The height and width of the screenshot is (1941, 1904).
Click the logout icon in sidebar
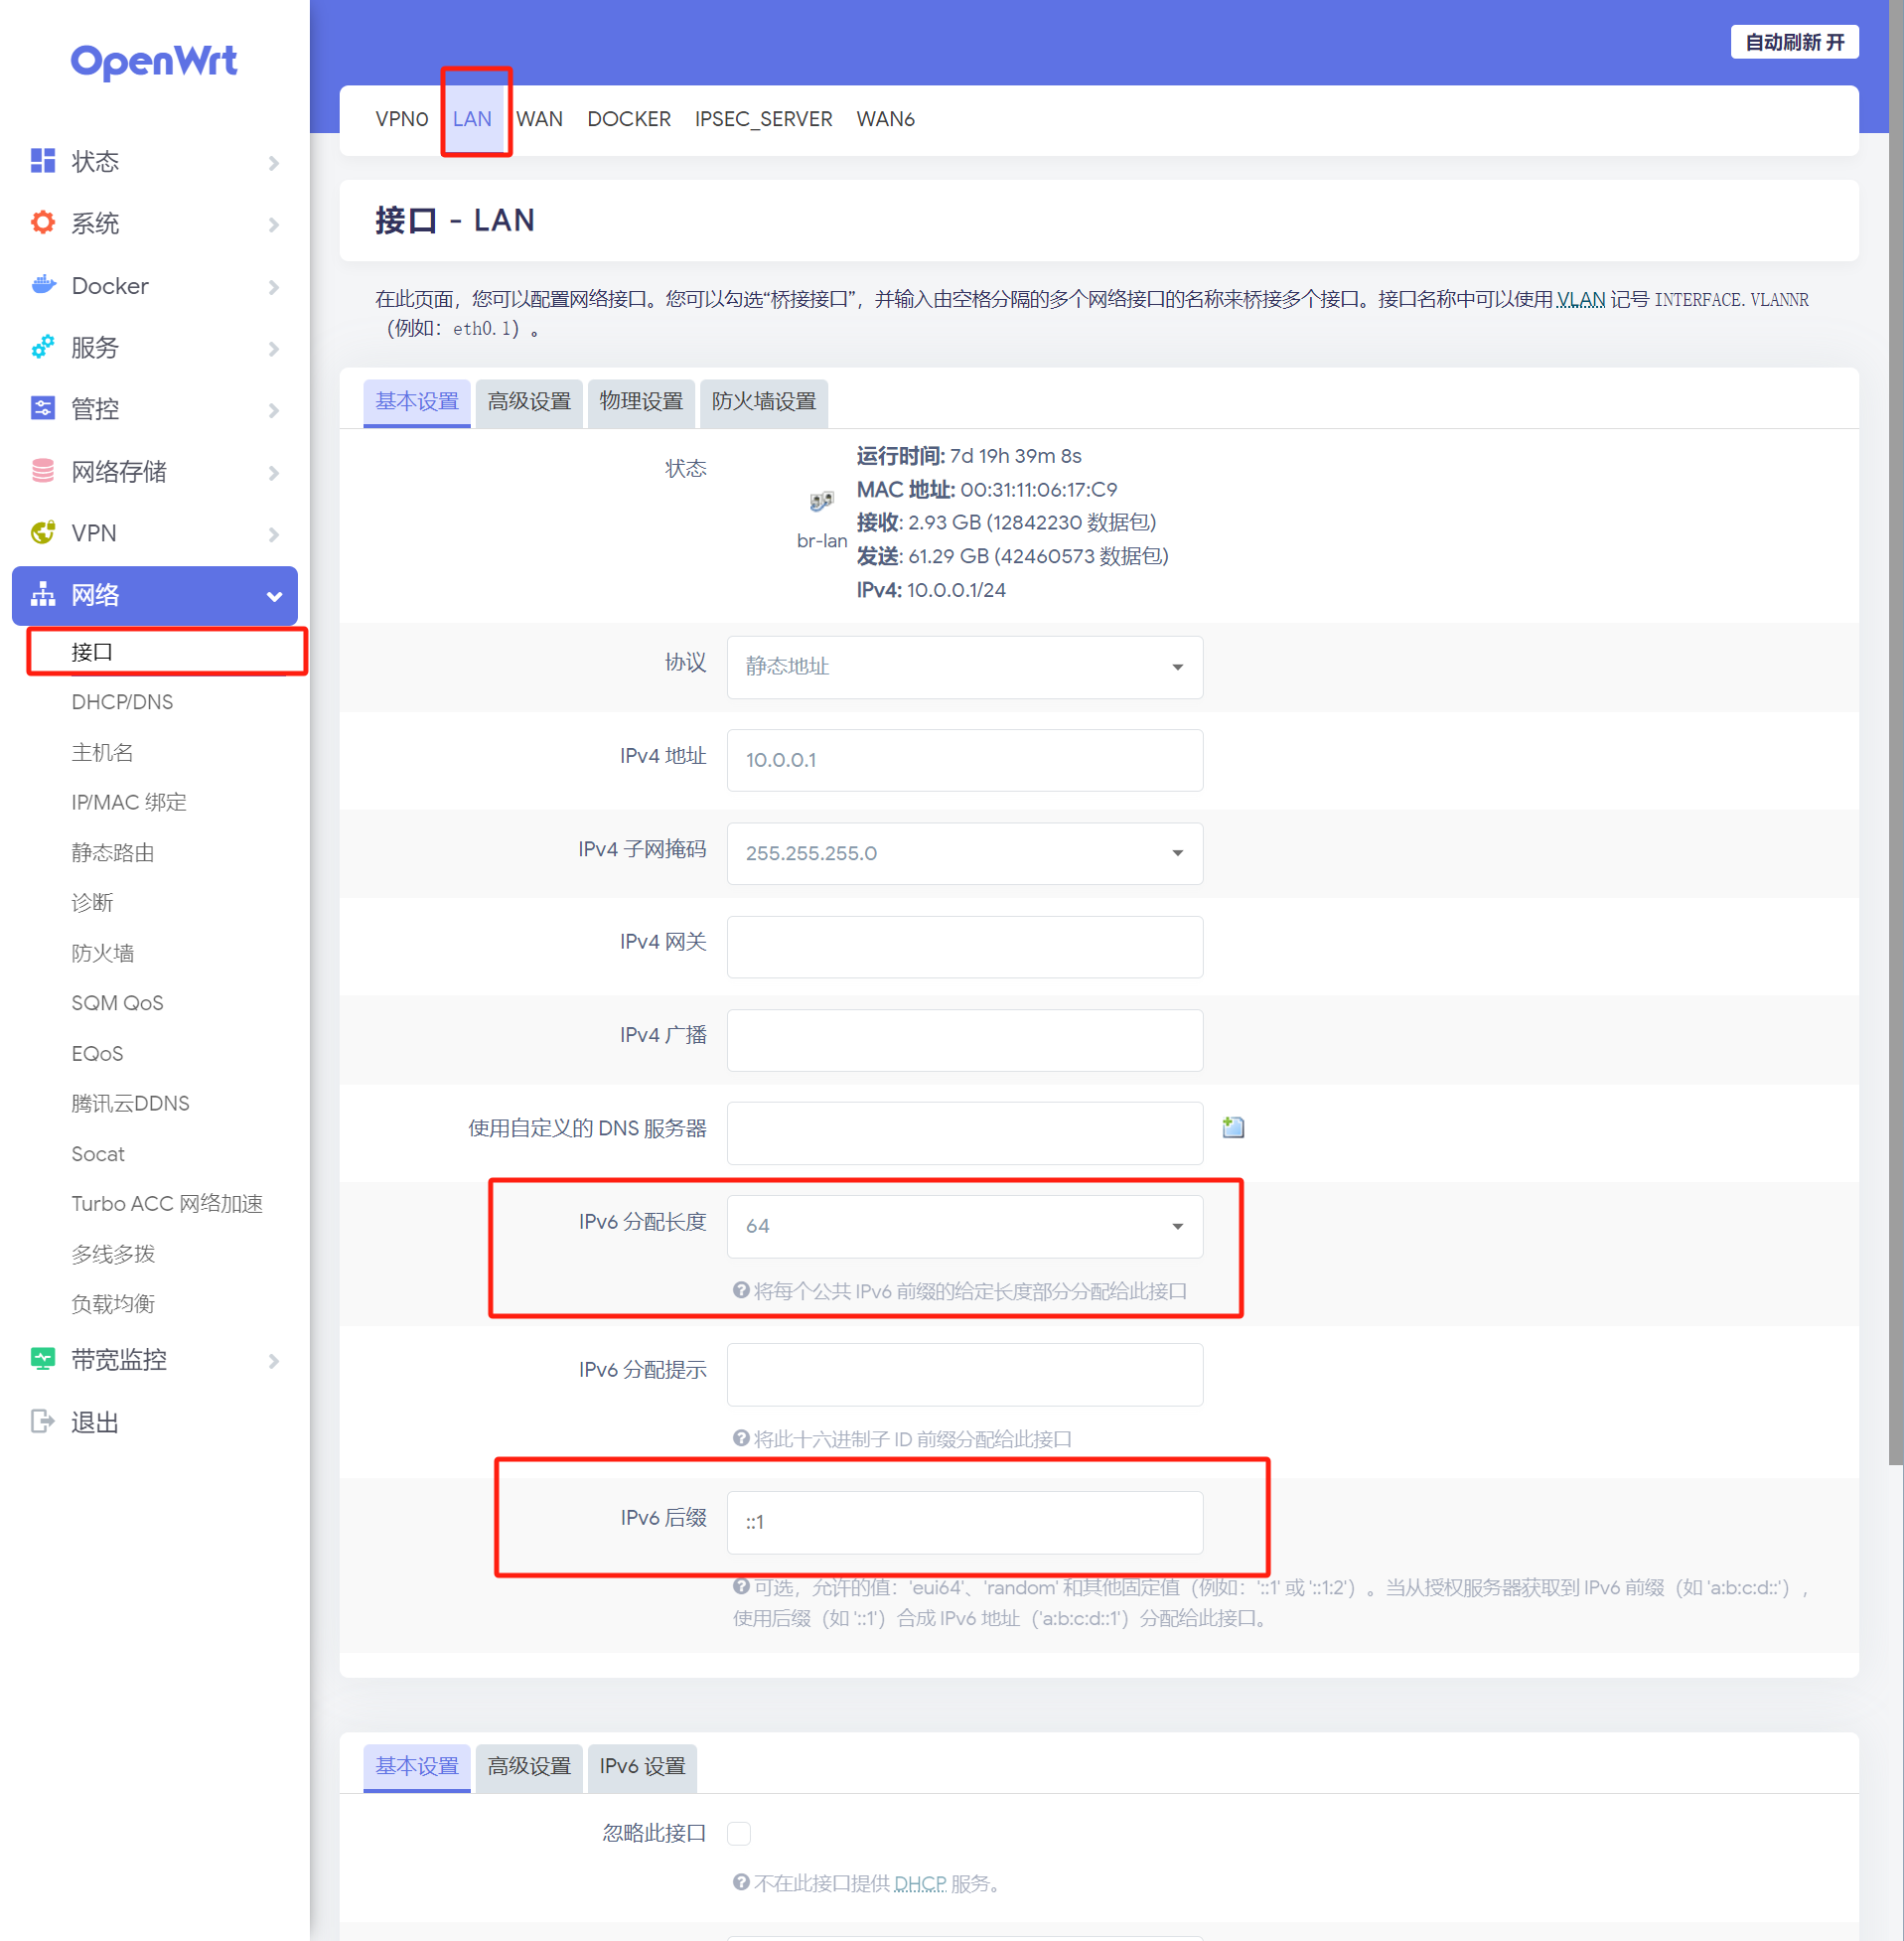(43, 1421)
